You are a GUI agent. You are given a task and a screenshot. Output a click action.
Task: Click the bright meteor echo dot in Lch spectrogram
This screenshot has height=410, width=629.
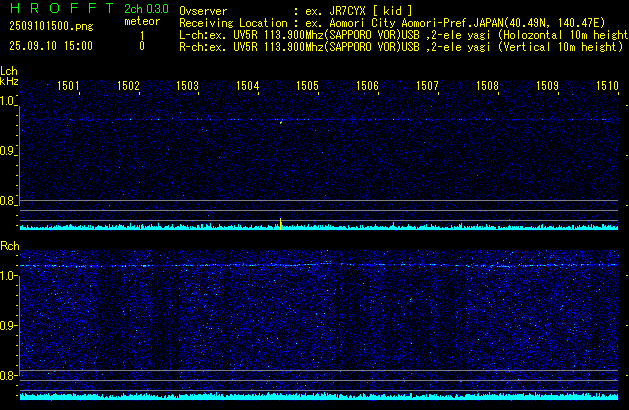pyautogui.click(x=281, y=122)
